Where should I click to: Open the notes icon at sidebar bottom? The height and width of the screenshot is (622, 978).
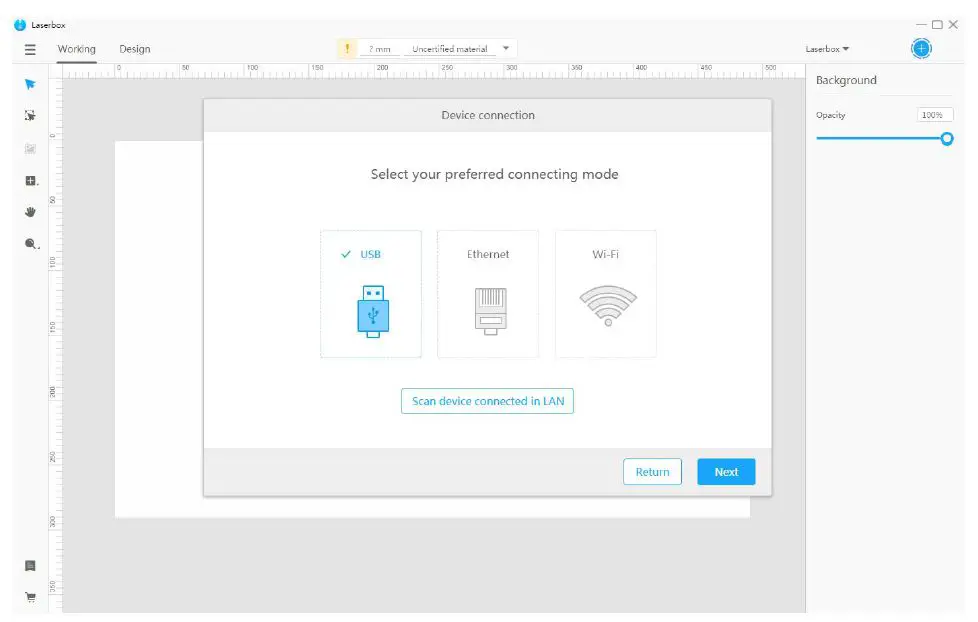click(30, 566)
